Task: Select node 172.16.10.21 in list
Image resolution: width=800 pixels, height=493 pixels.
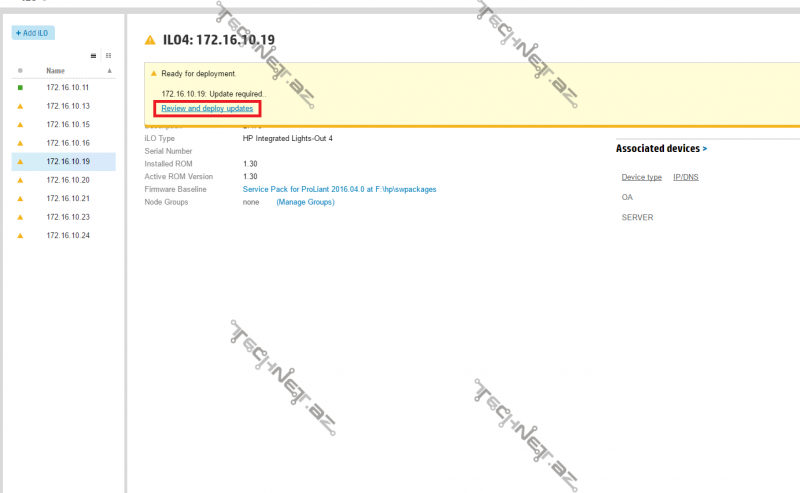Action: (x=68, y=198)
